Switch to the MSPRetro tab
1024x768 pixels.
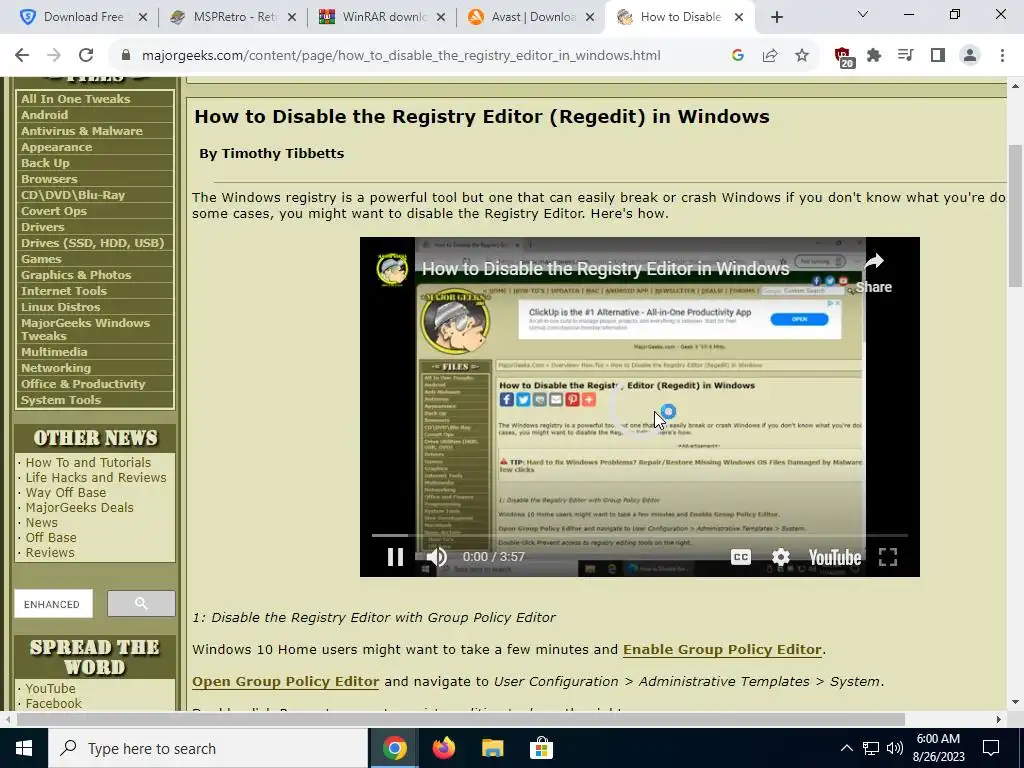tap(232, 18)
